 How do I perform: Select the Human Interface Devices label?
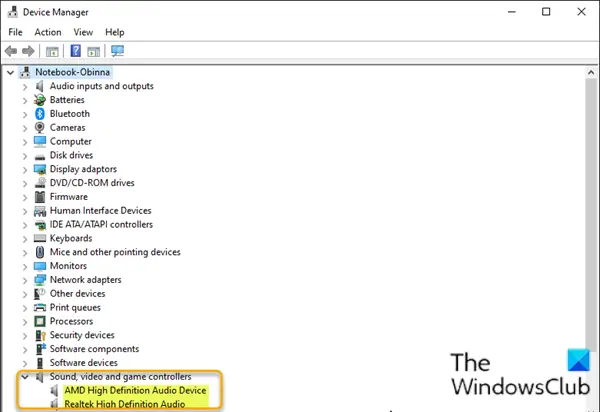(101, 210)
